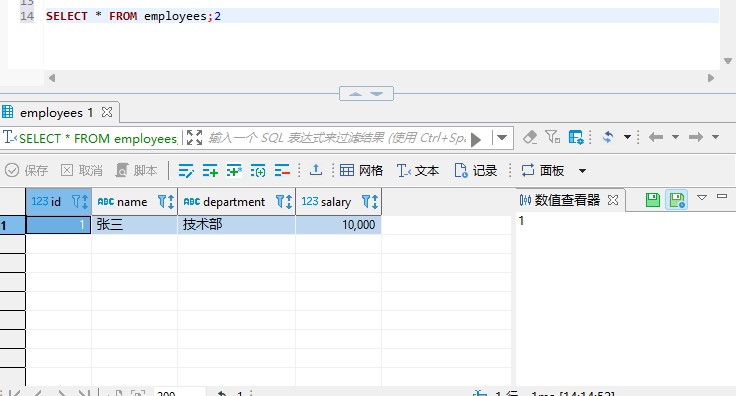The height and width of the screenshot is (396, 736).
Task: Click the green save icon in value viewer
Action: pyautogui.click(x=652, y=200)
